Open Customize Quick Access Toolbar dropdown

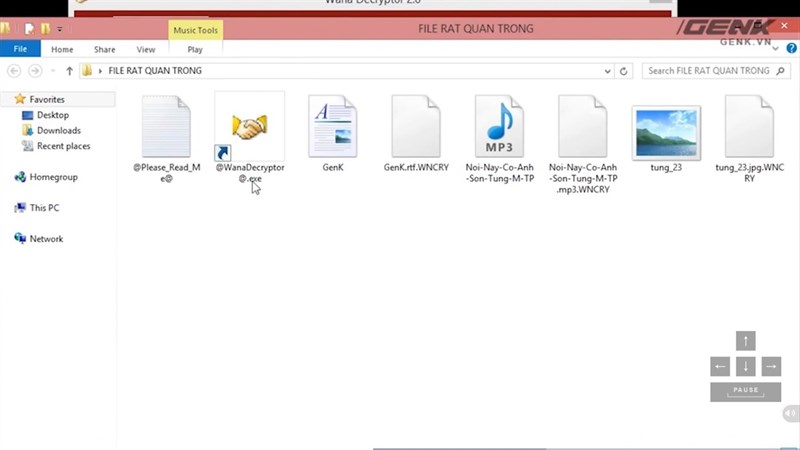[60, 29]
